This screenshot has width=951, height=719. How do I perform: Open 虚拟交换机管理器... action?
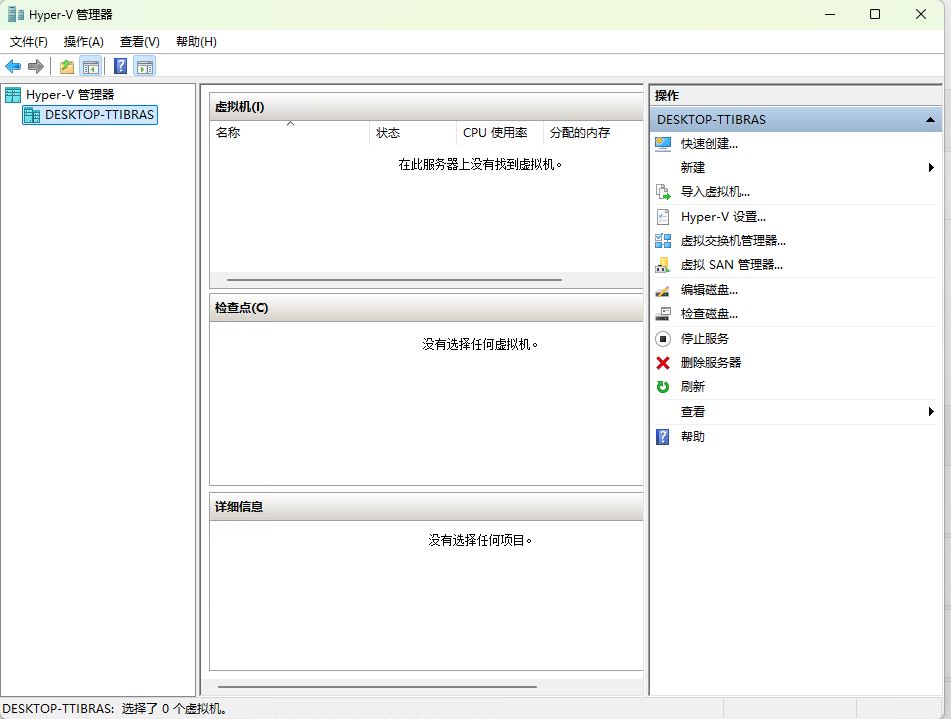[x=733, y=241]
